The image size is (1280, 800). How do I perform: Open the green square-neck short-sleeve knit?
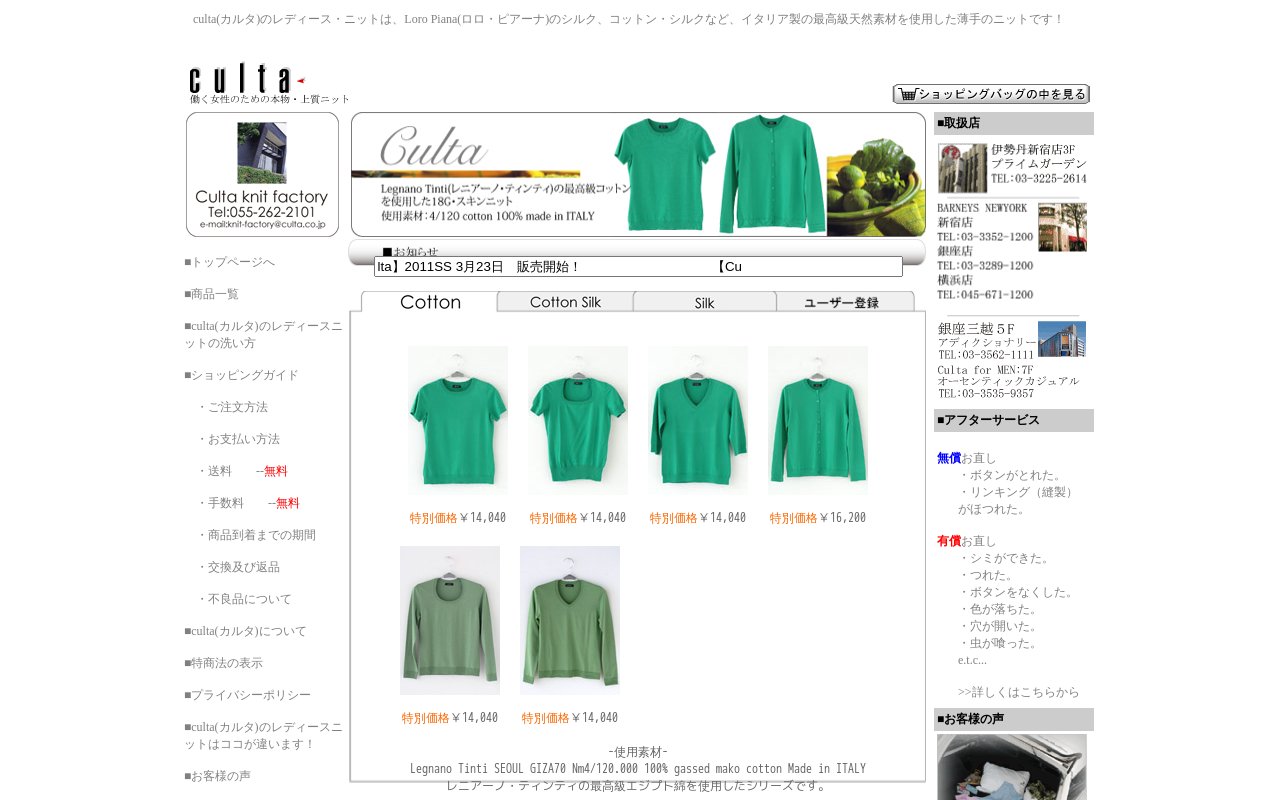(578, 420)
